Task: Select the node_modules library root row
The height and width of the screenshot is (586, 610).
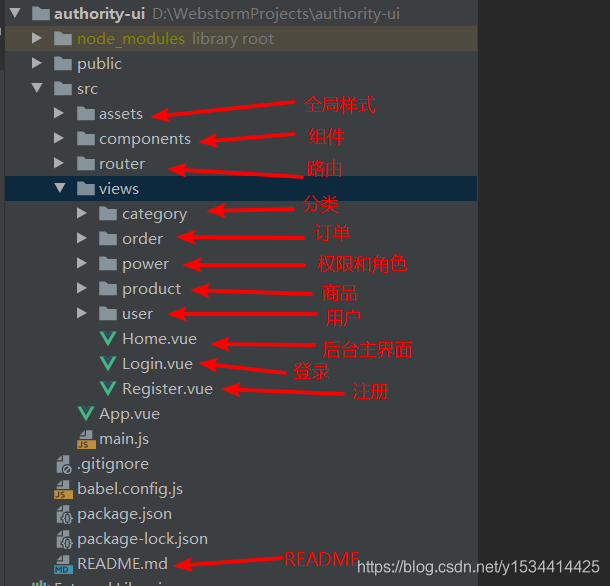Action: tap(241, 39)
